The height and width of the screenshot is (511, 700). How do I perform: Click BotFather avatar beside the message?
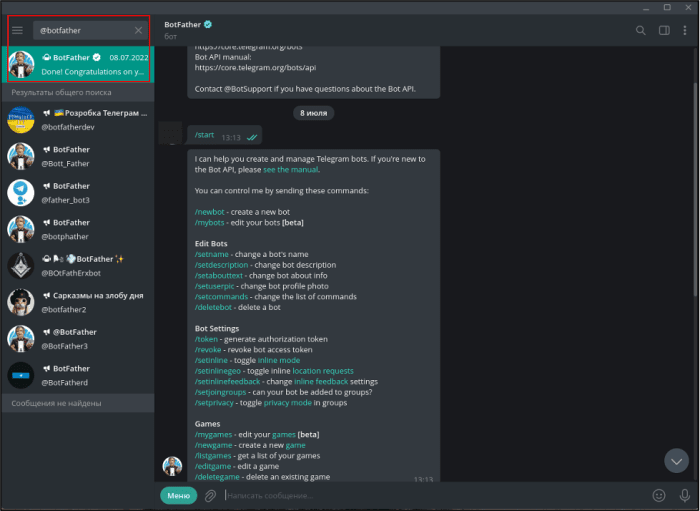click(x=172, y=466)
